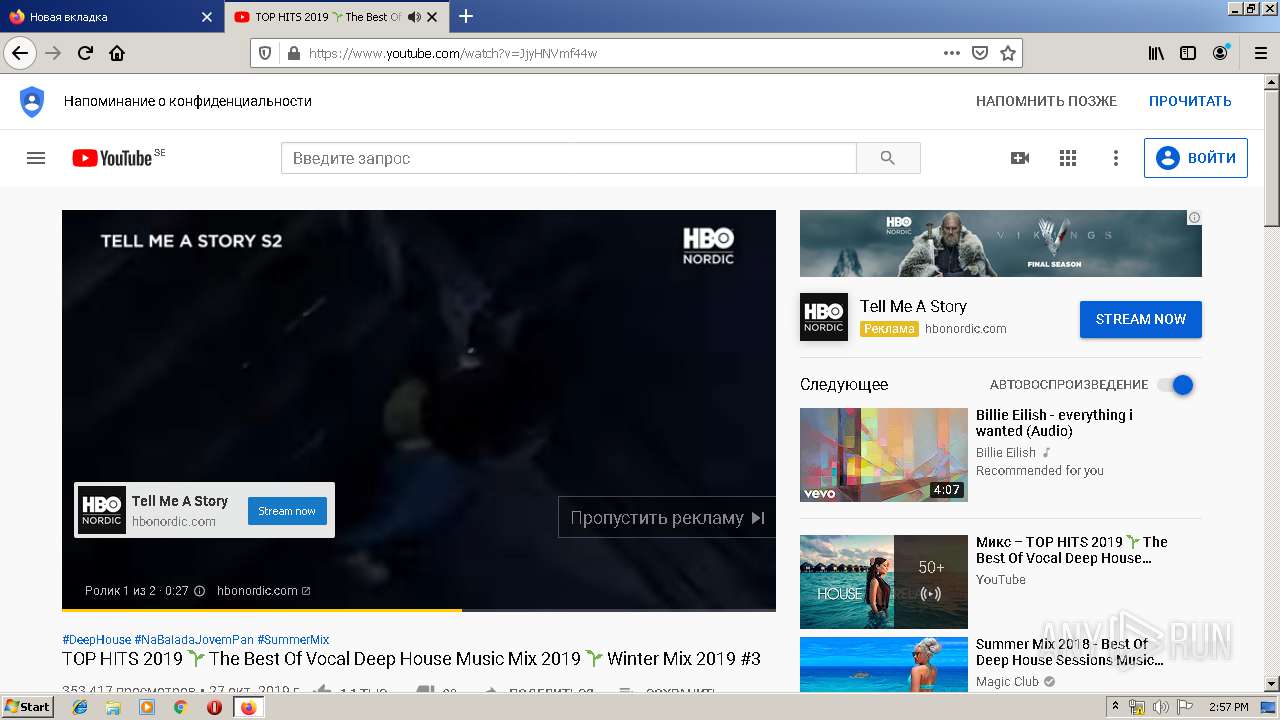The height and width of the screenshot is (720, 1280).
Task: Reload the current page
Action: pyautogui.click(x=85, y=53)
